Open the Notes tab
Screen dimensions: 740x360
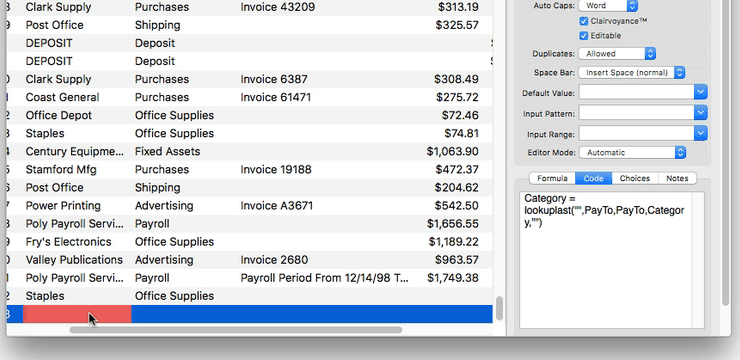677,178
